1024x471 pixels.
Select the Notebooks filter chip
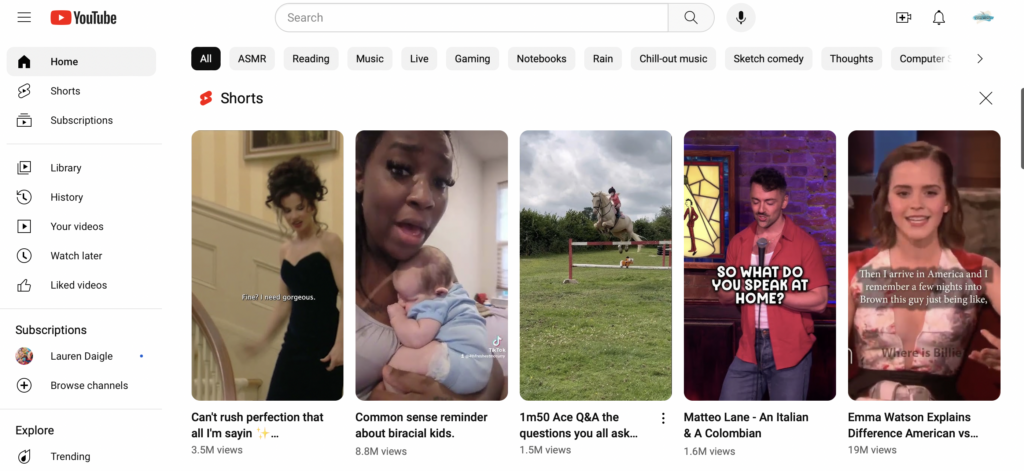tap(541, 59)
